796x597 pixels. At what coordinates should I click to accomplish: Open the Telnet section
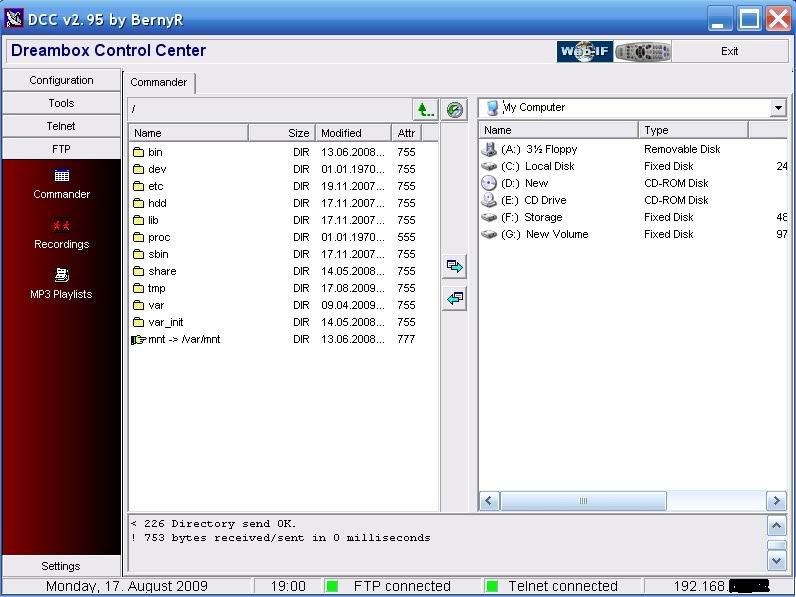(x=61, y=126)
